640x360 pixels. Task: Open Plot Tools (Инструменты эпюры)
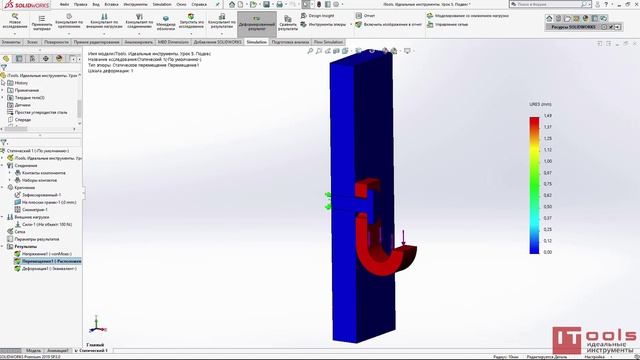click(323, 24)
